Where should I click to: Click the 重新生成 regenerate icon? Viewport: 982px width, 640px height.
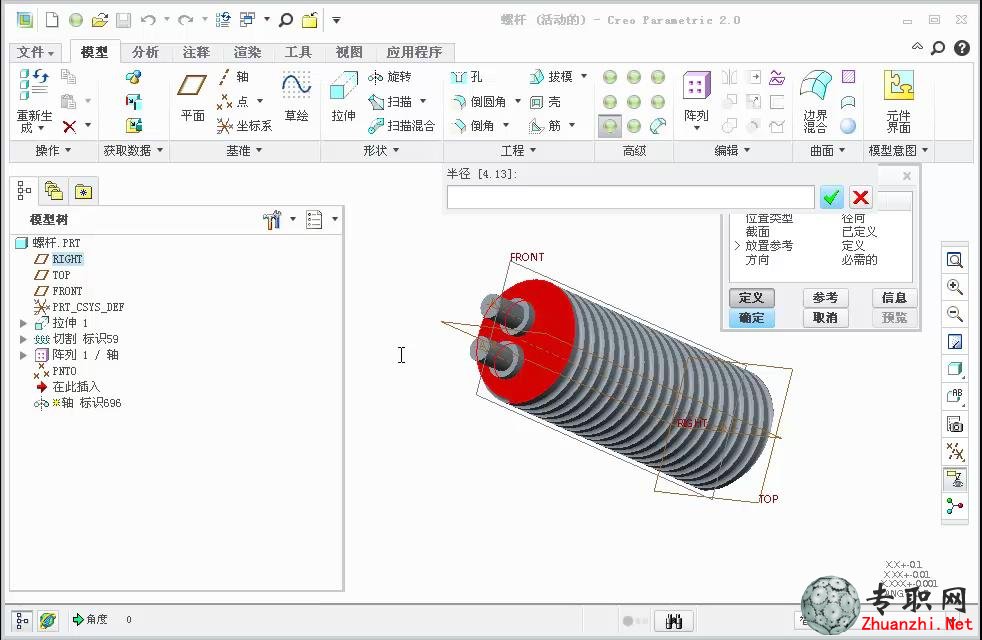34,101
